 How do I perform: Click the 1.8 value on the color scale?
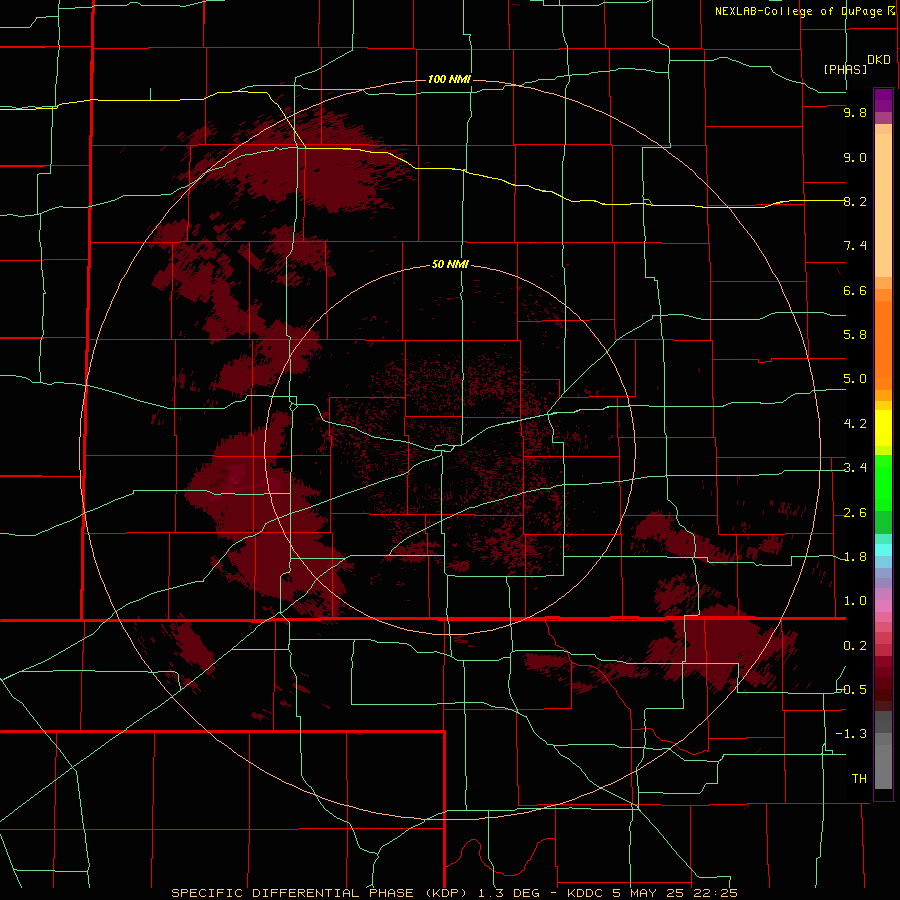click(855, 557)
